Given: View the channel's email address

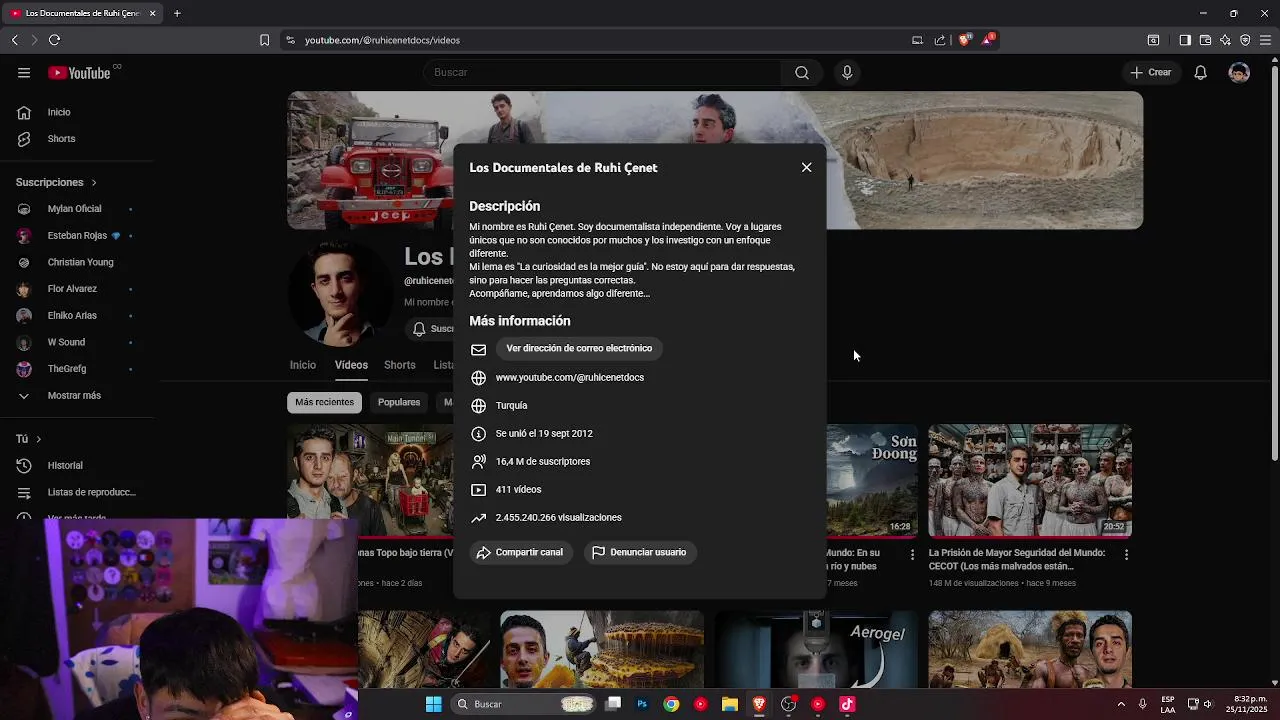Looking at the screenshot, I should (579, 348).
